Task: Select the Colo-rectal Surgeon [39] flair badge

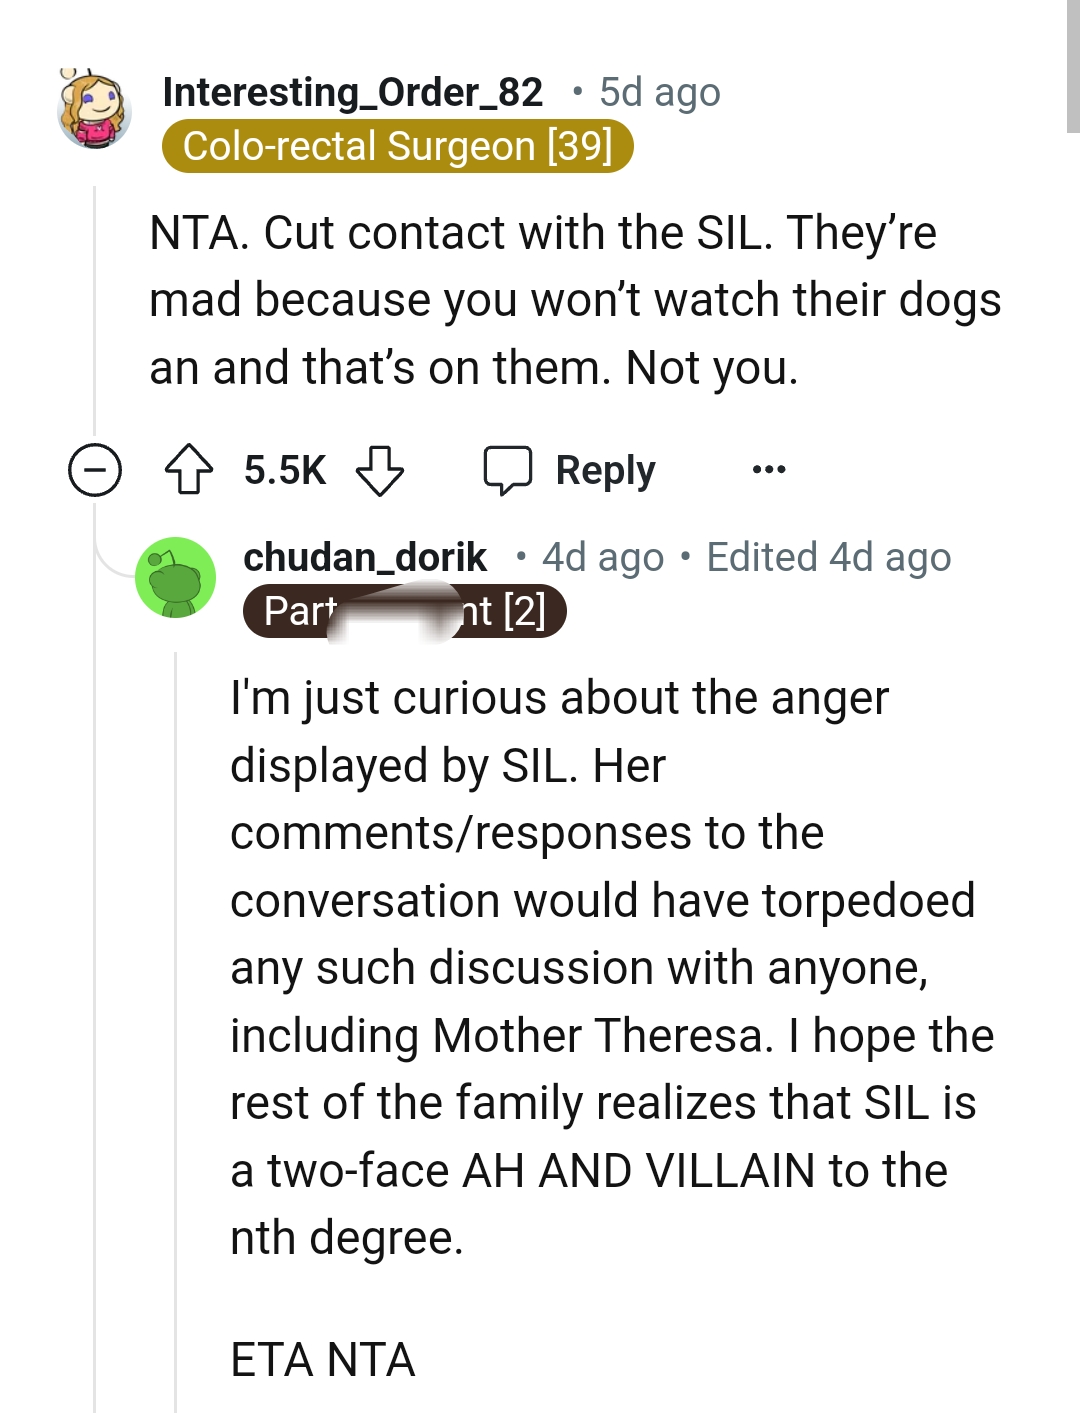Action: pos(399,146)
